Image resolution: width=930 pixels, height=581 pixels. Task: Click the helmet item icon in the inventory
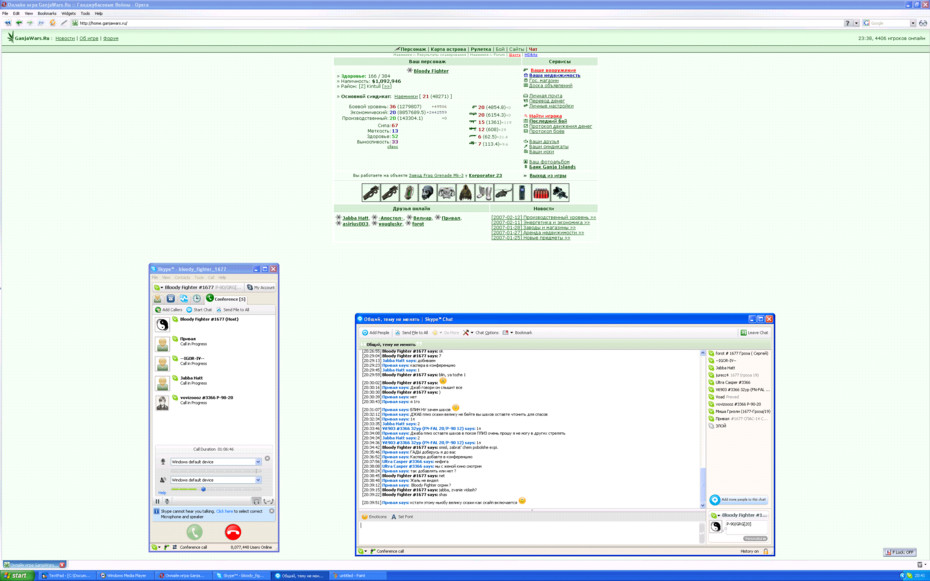[428, 193]
